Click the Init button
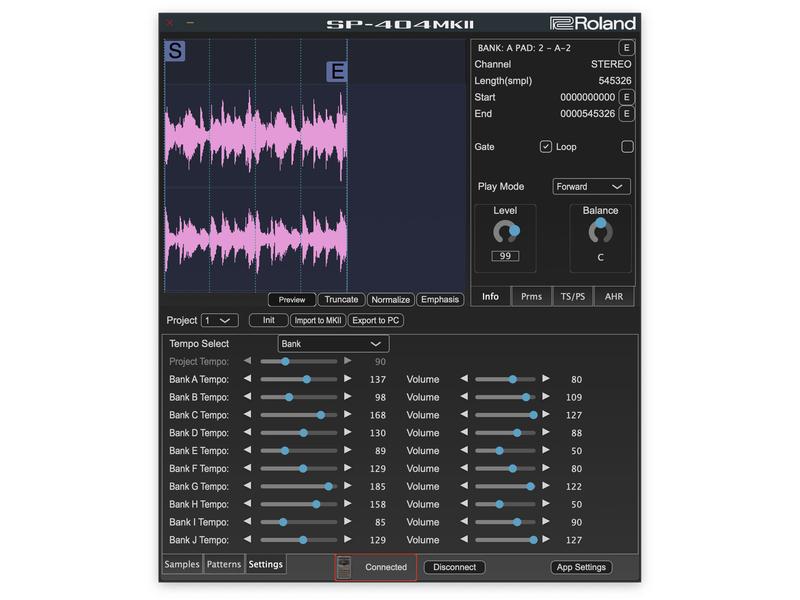The image size is (800, 600). tap(268, 320)
